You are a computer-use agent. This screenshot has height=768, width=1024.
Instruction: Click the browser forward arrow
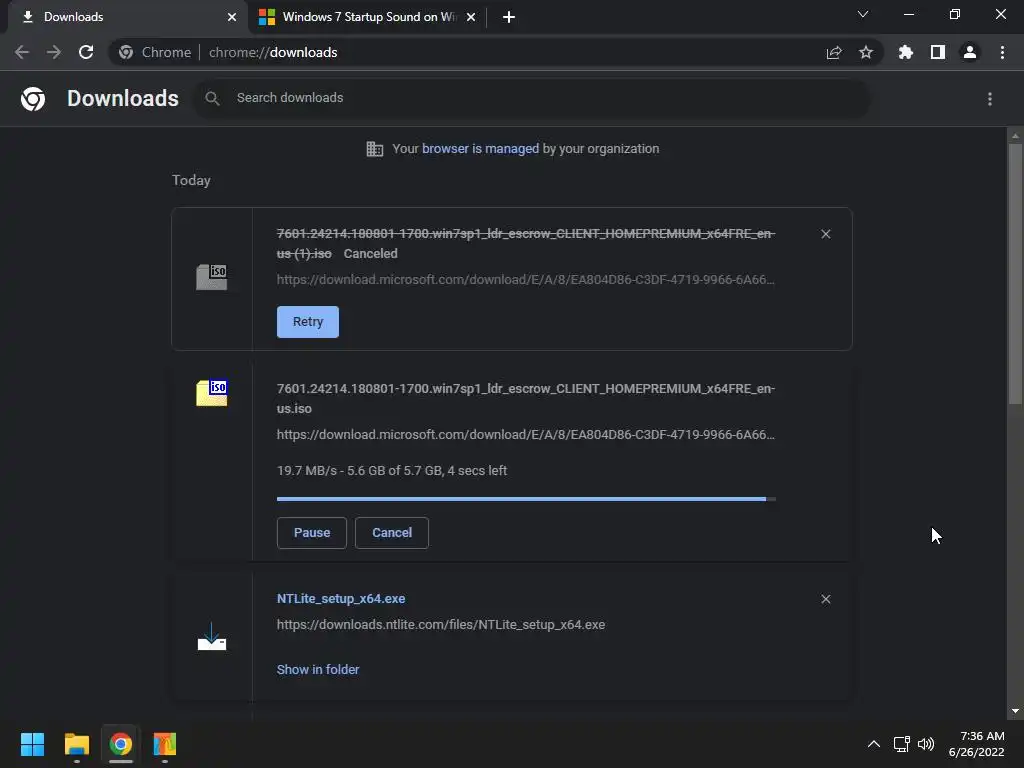(54, 52)
